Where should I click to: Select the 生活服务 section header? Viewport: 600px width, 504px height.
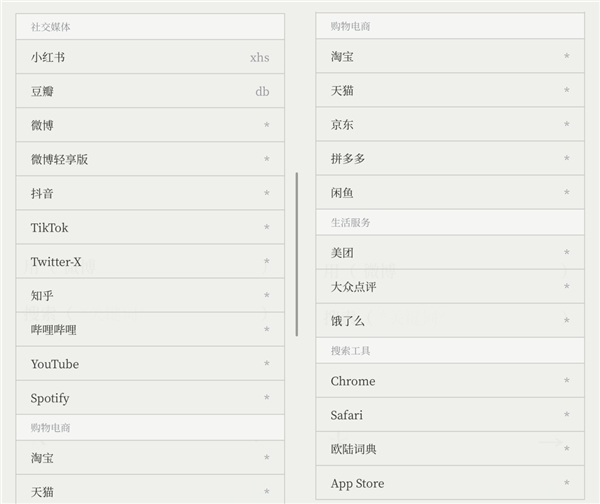(351, 222)
